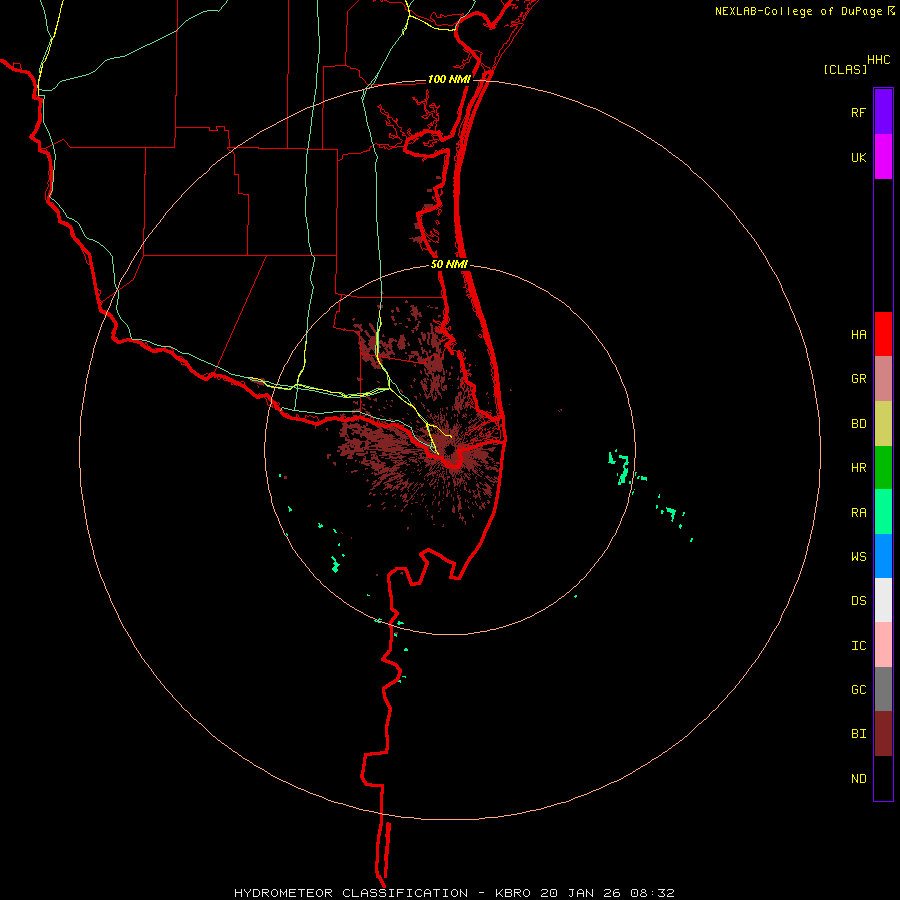900x900 pixels.
Task: Click the RA light green legend swatch
Action: point(883,512)
